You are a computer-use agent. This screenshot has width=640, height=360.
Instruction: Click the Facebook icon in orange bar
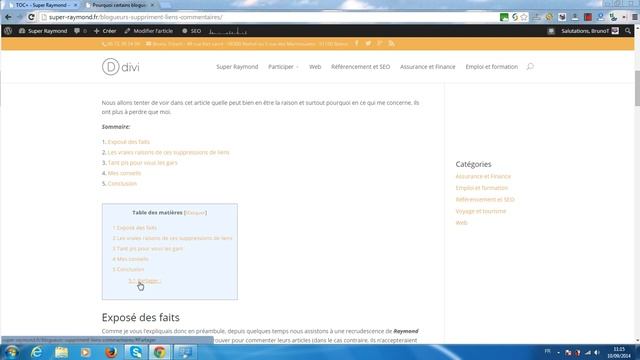coord(356,43)
